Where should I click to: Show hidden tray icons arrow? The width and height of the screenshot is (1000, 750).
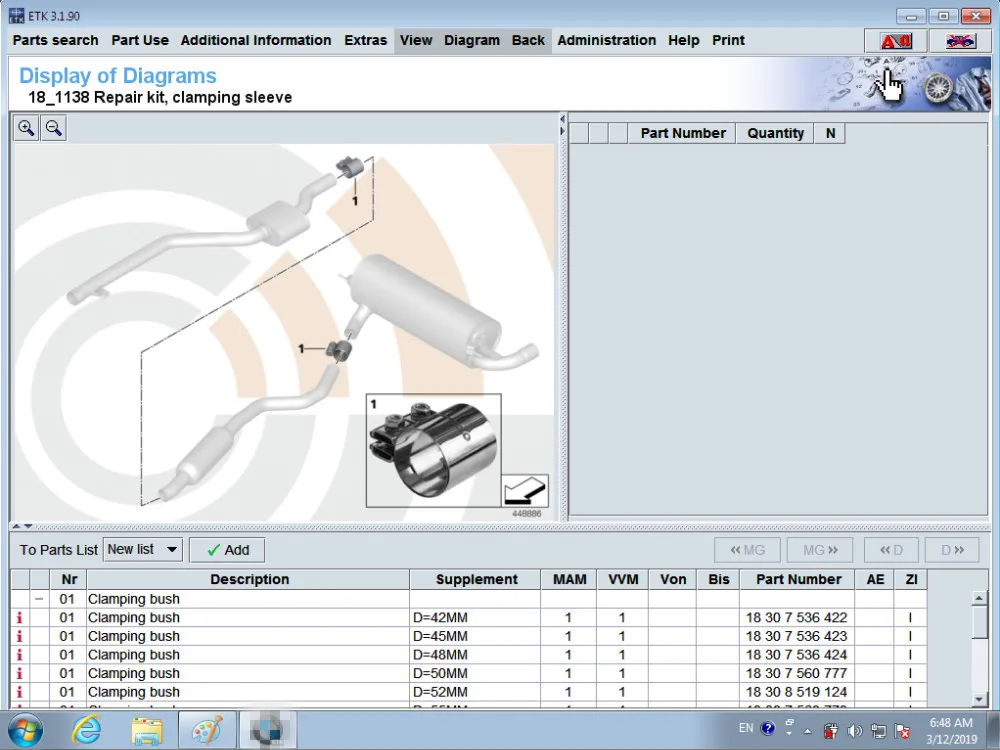[x=807, y=732]
